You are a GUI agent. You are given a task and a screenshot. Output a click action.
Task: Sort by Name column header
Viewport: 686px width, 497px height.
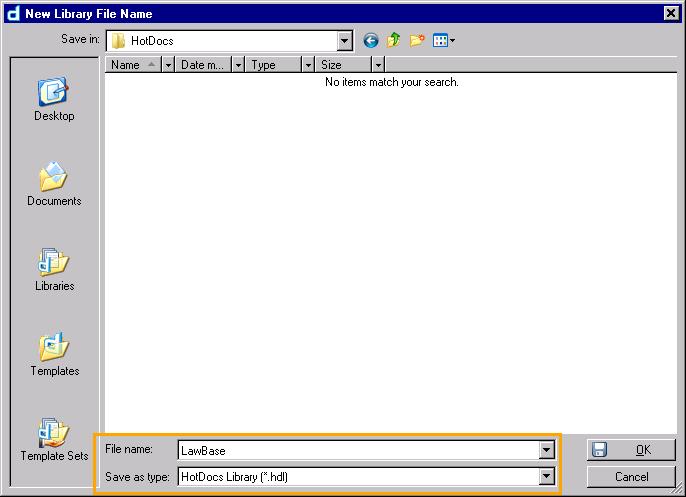pos(133,65)
